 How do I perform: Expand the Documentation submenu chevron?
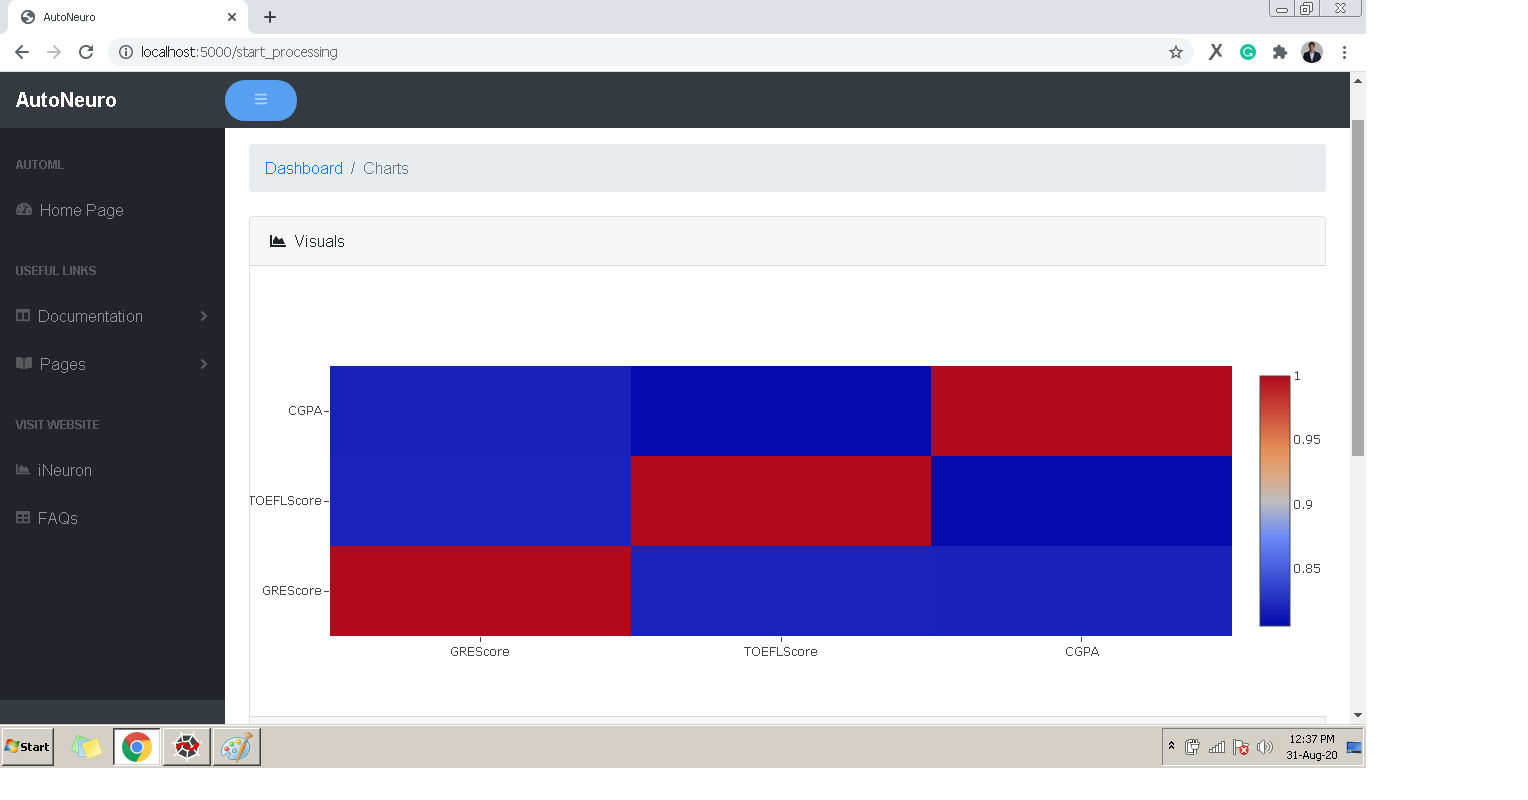[x=204, y=316]
